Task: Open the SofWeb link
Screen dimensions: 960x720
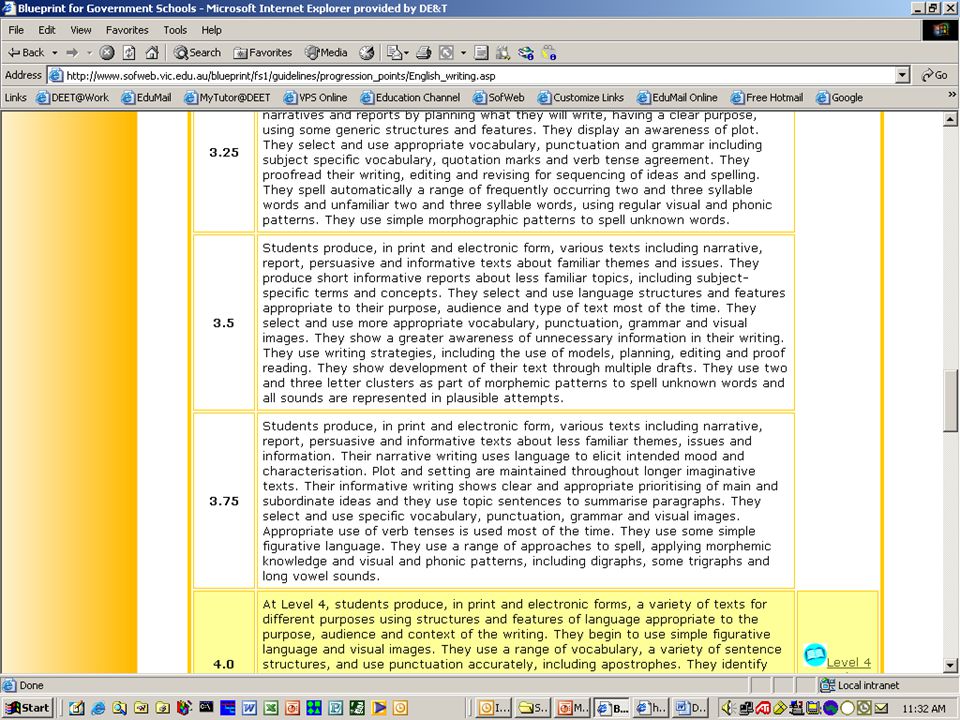Action: click(499, 97)
